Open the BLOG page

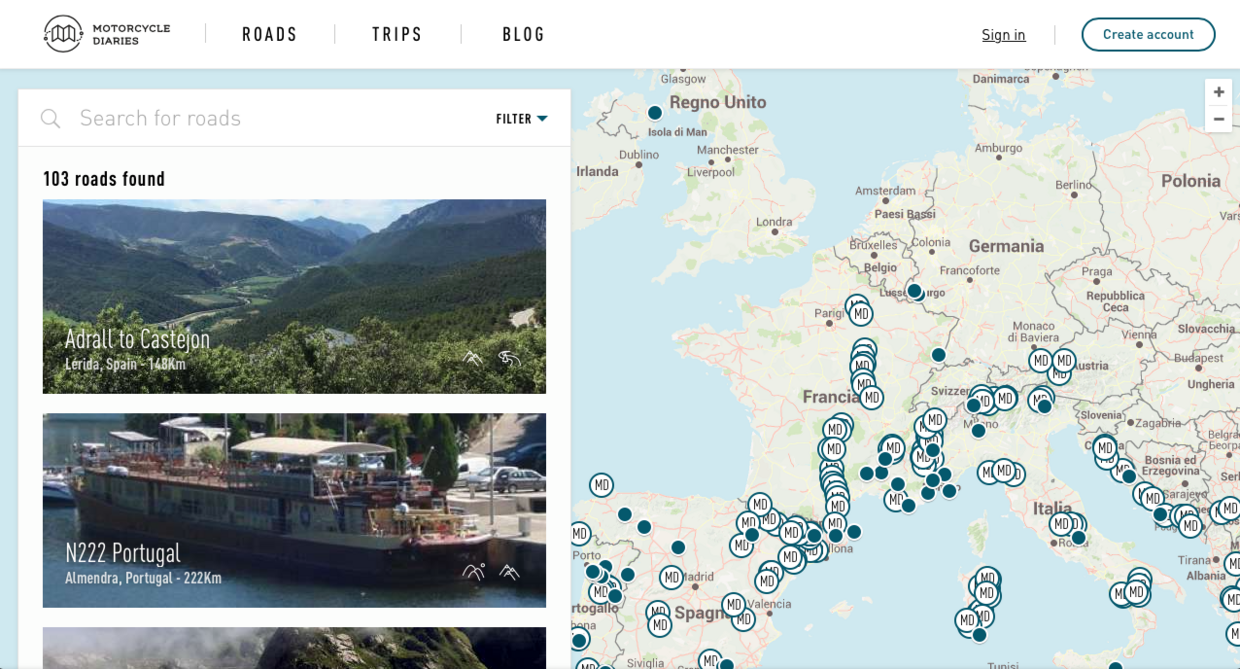[523, 34]
